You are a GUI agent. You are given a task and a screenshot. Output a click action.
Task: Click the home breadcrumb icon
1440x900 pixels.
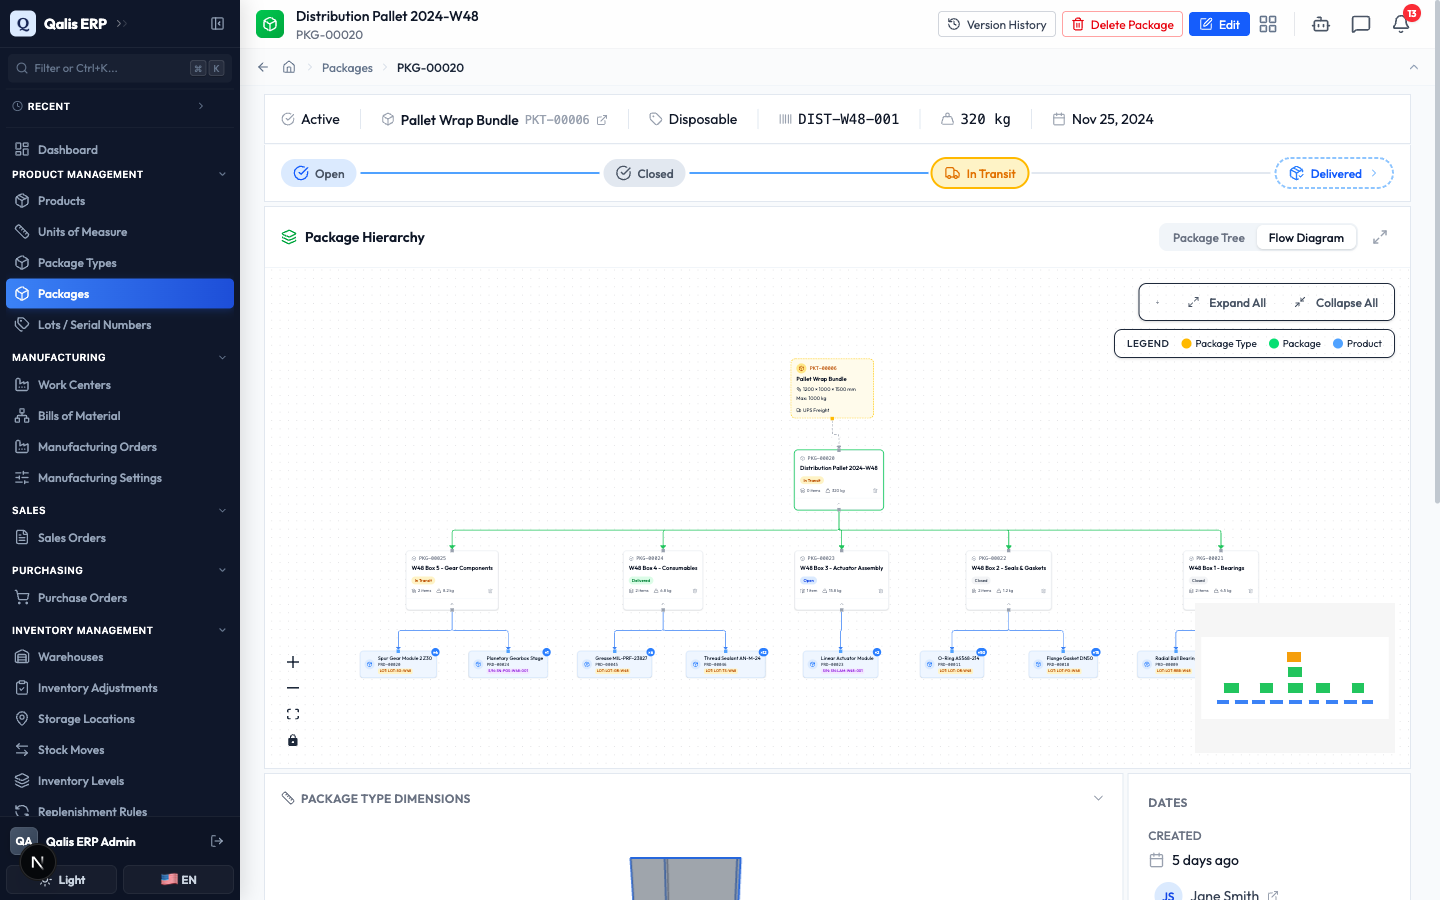[x=289, y=67]
